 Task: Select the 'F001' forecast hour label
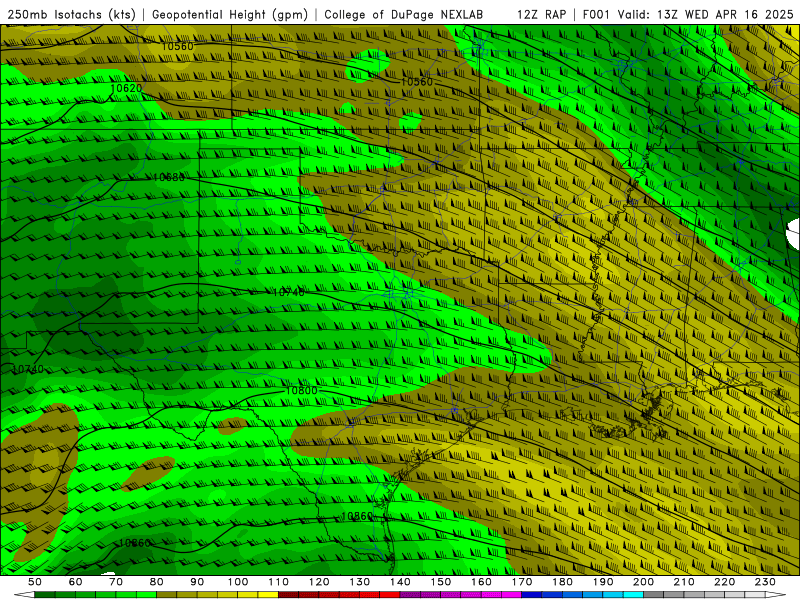pyautogui.click(x=596, y=14)
